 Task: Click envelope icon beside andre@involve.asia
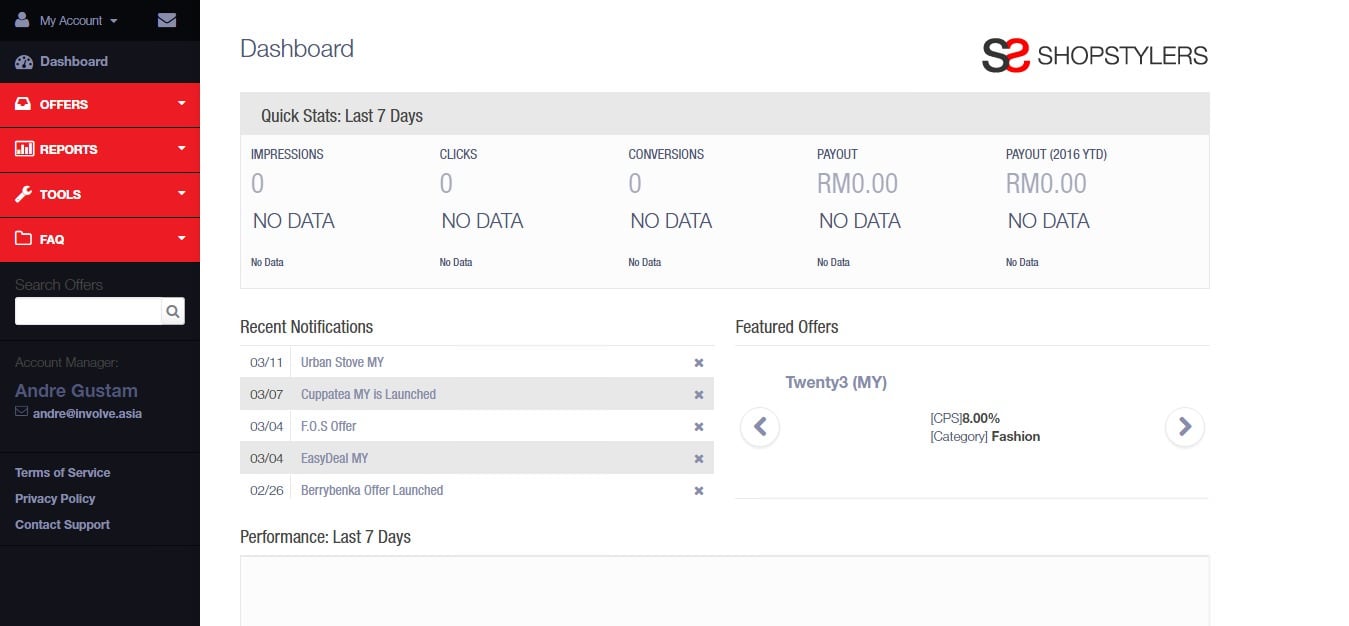[21, 412]
